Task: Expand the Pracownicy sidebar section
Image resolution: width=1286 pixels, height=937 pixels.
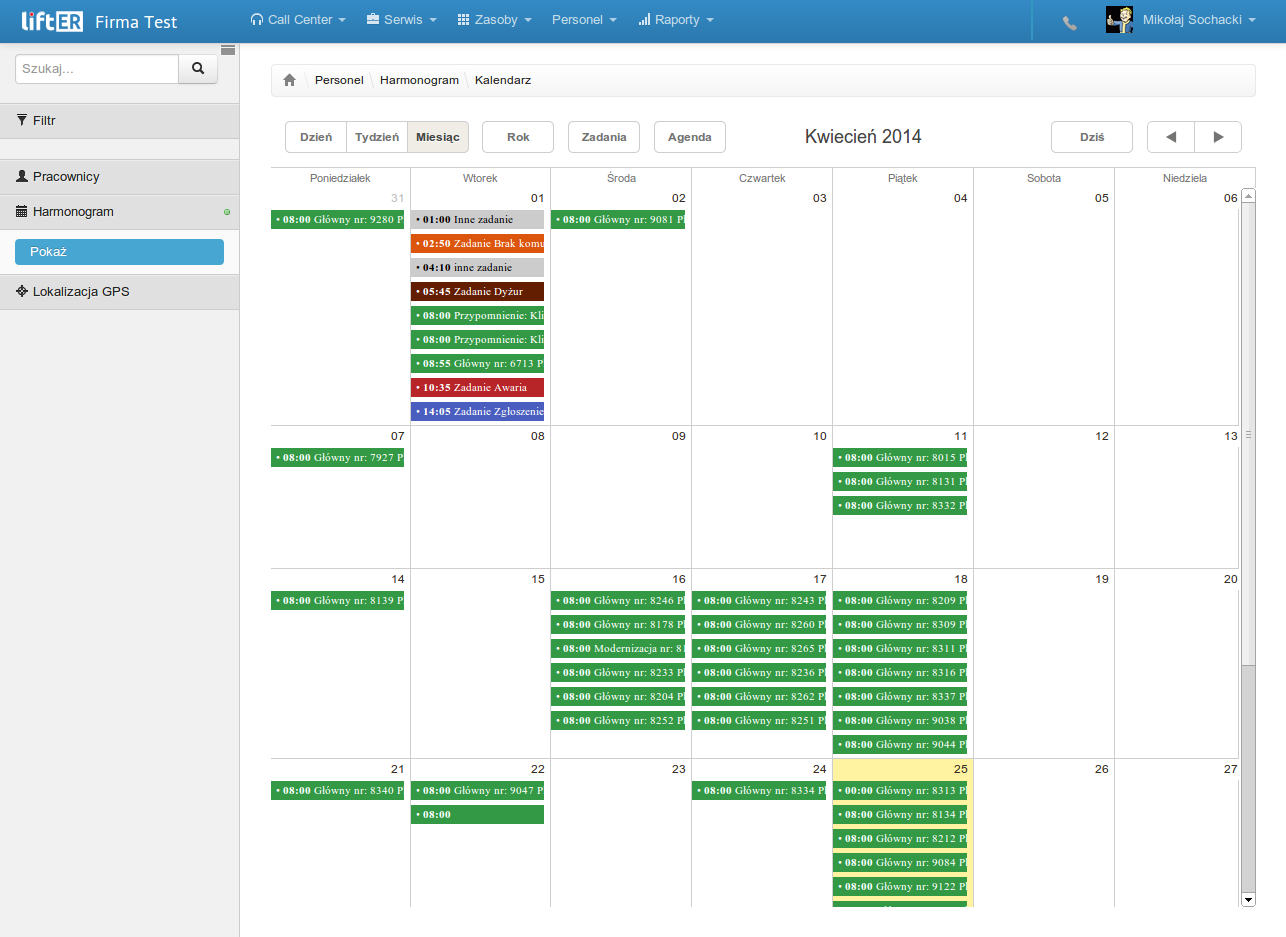Action: coord(119,177)
